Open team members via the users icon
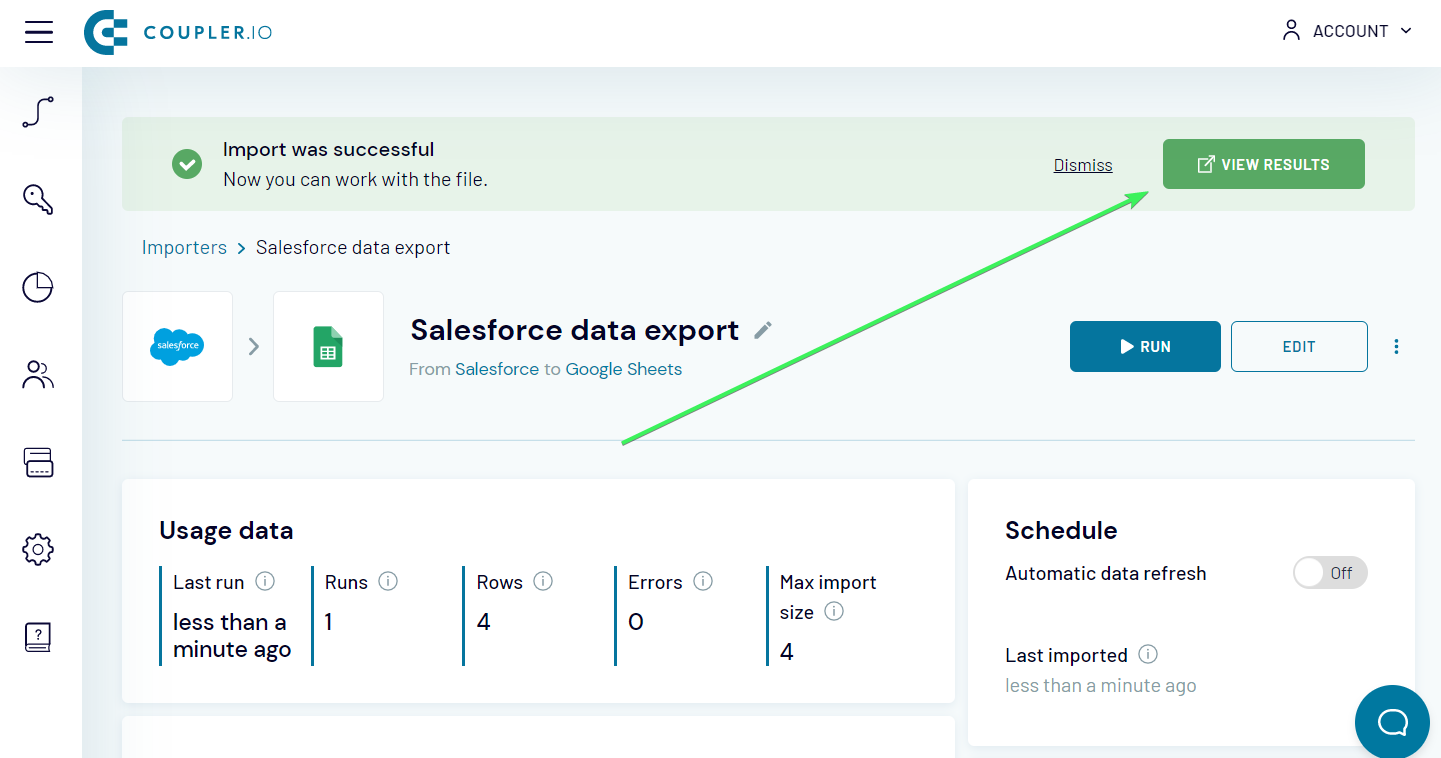 pyautogui.click(x=37, y=374)
